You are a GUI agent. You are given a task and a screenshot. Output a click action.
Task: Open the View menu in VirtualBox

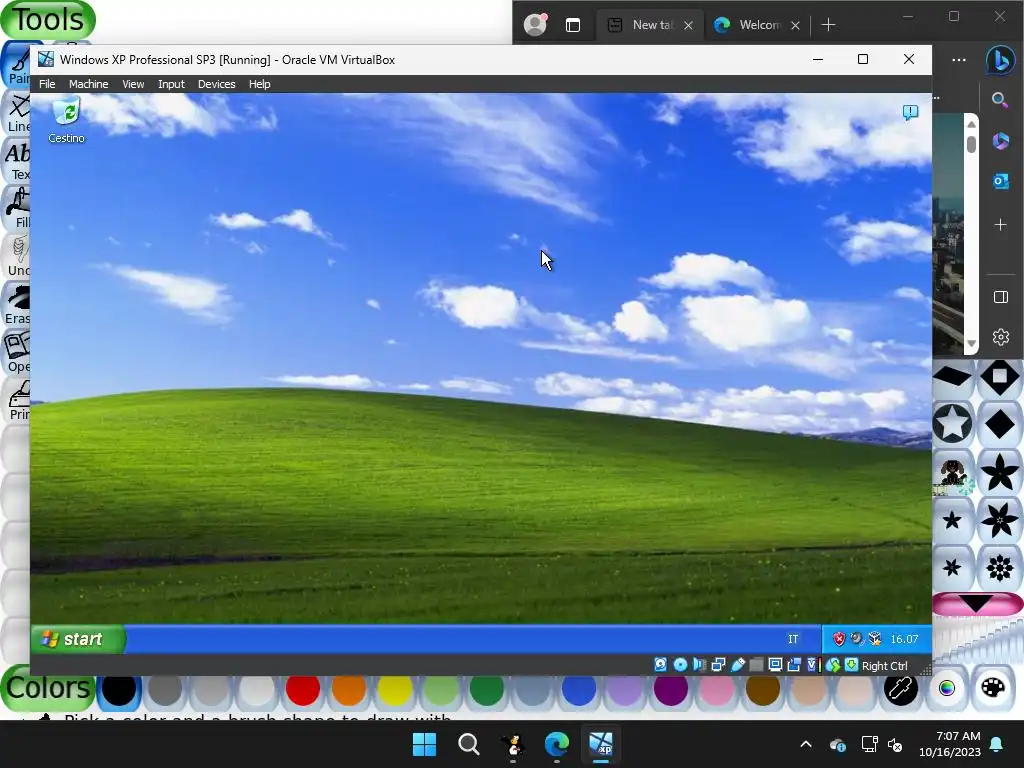(133, 84)
